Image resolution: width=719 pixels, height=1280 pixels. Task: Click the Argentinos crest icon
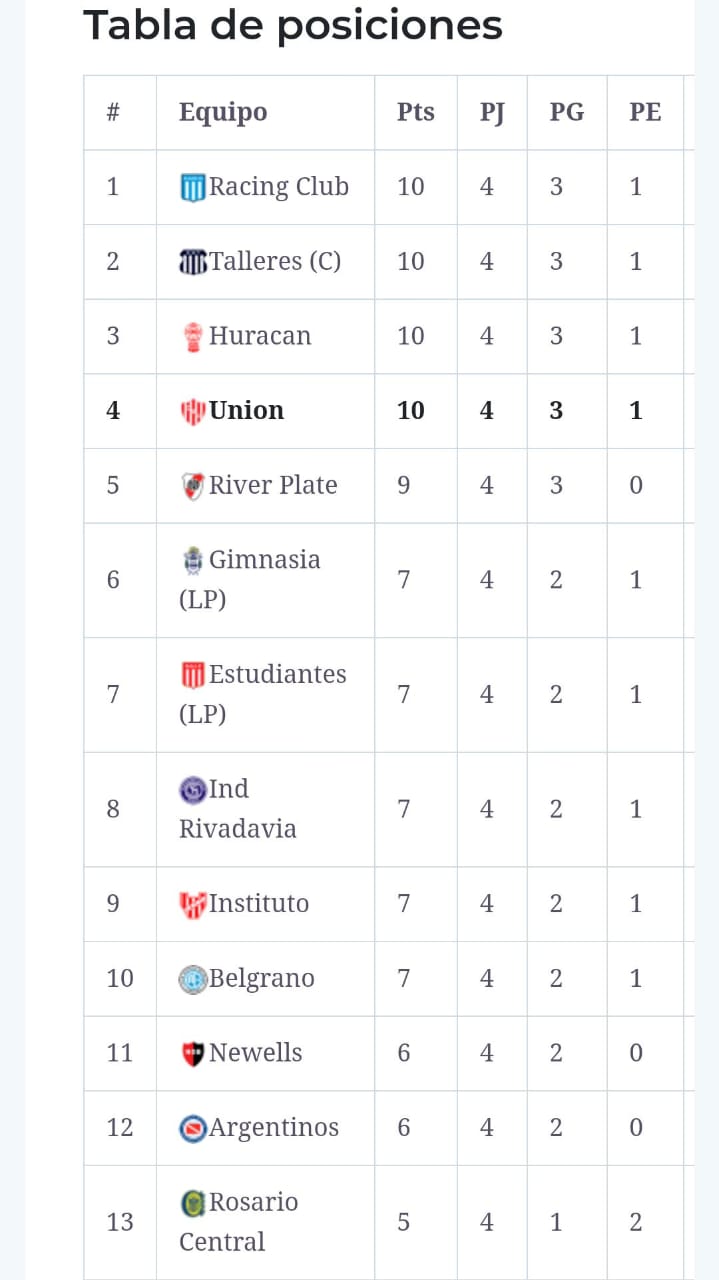coord(193,1128)
